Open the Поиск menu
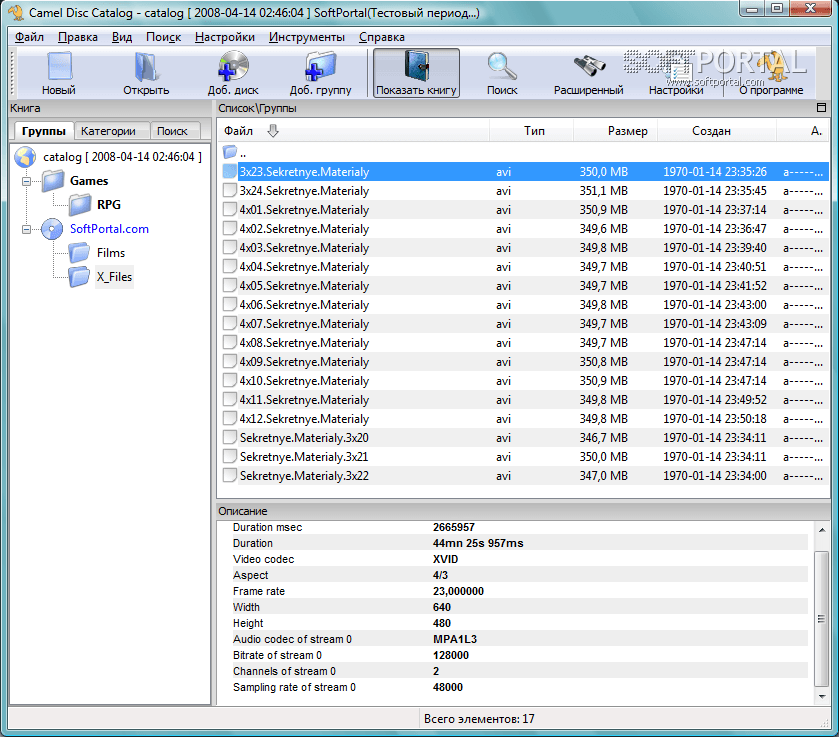 coord(164,37)
